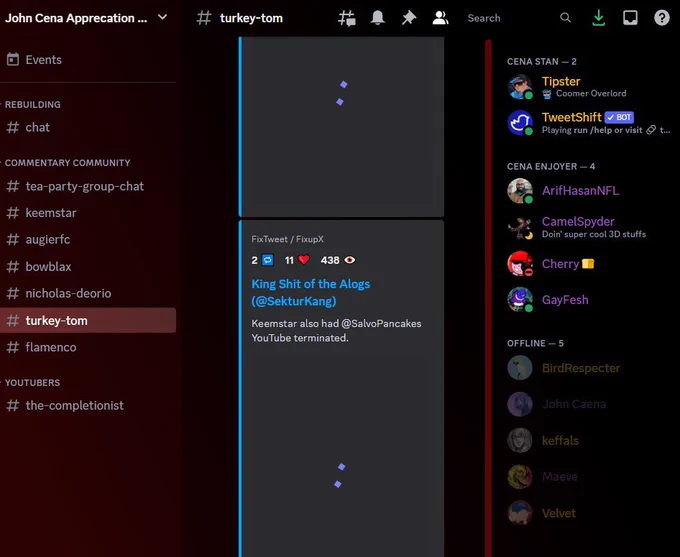Toggle the member list icon
This screenshot has height=557, width=680.
click(440, 18)
